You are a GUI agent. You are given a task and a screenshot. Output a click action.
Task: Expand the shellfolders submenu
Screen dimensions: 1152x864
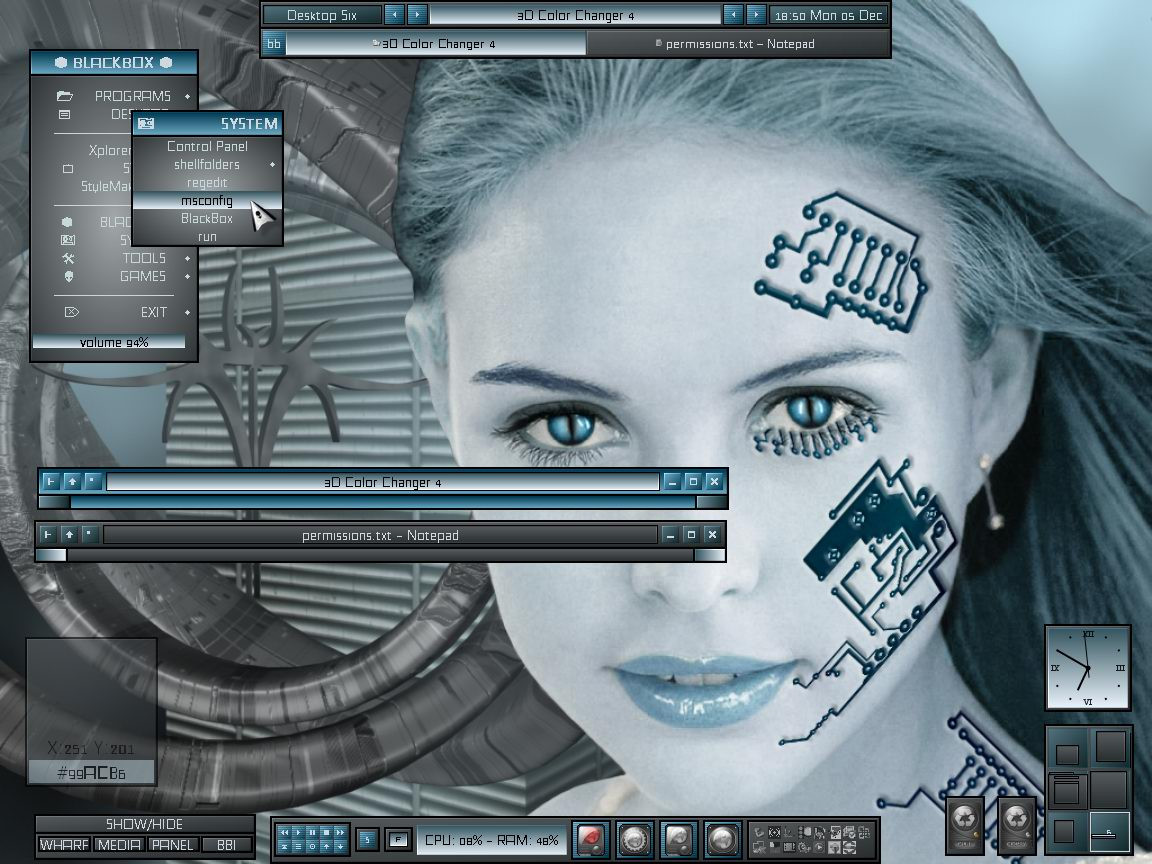207,165
